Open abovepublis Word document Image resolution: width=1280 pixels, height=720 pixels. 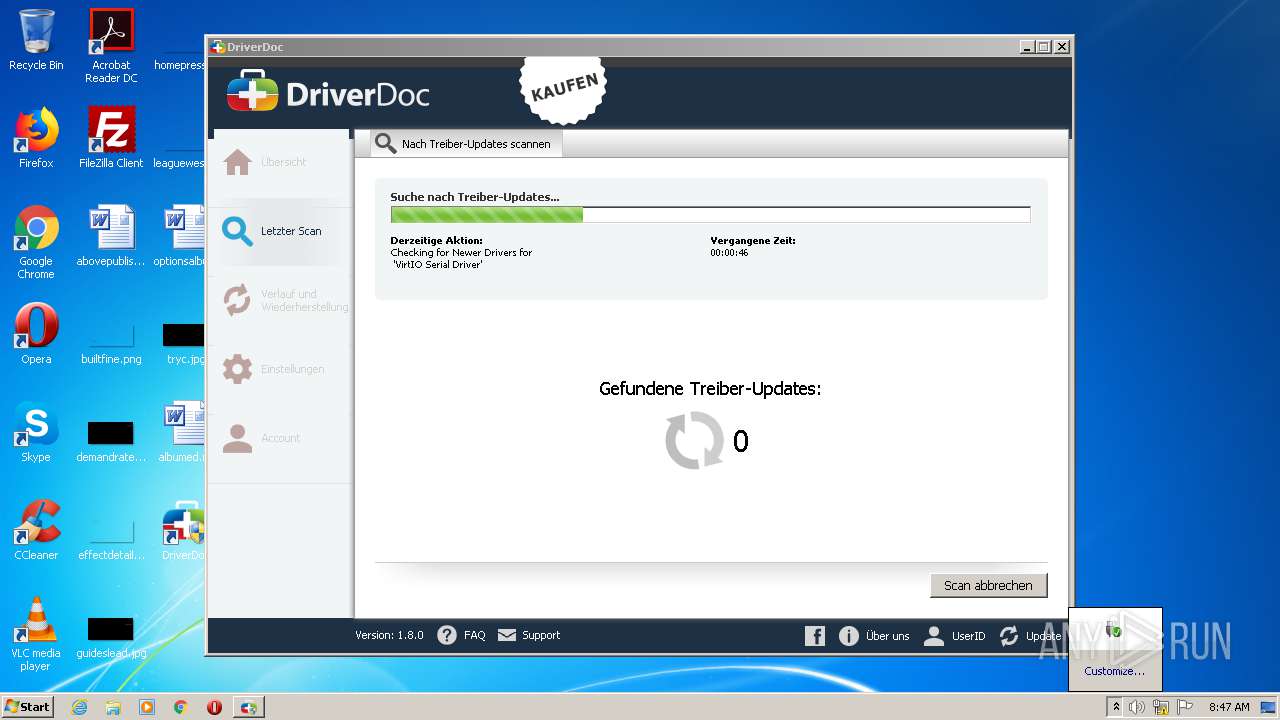[x=111, y=236]
